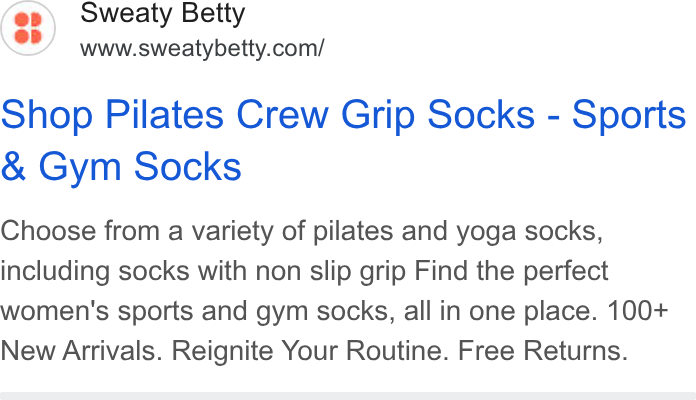Screen dimensions: 696x400
Task: Click the "Free Returns." text
Action: 543,350
